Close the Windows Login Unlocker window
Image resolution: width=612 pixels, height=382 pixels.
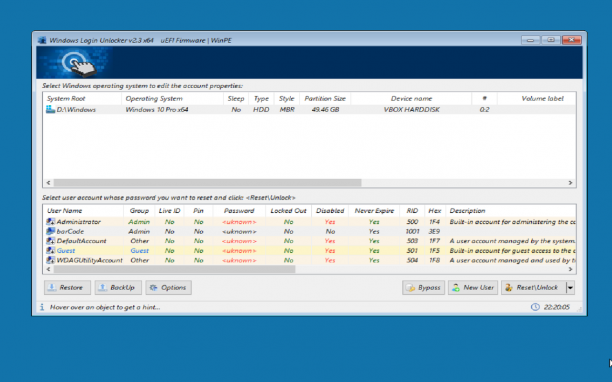coord(571,40)
